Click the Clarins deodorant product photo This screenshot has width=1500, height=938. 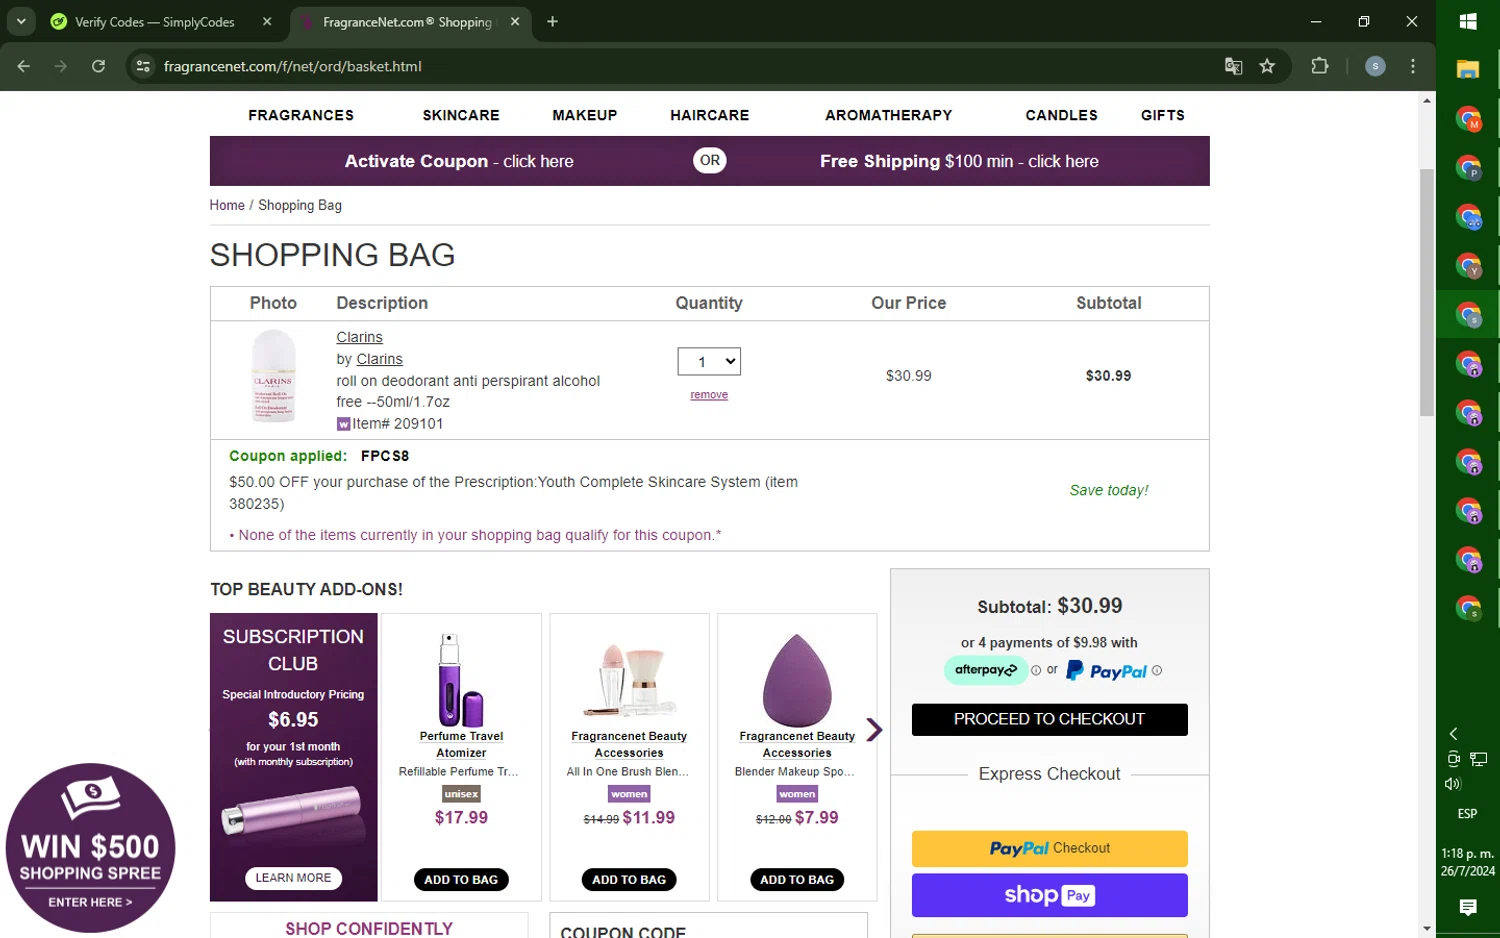(273, 376)
